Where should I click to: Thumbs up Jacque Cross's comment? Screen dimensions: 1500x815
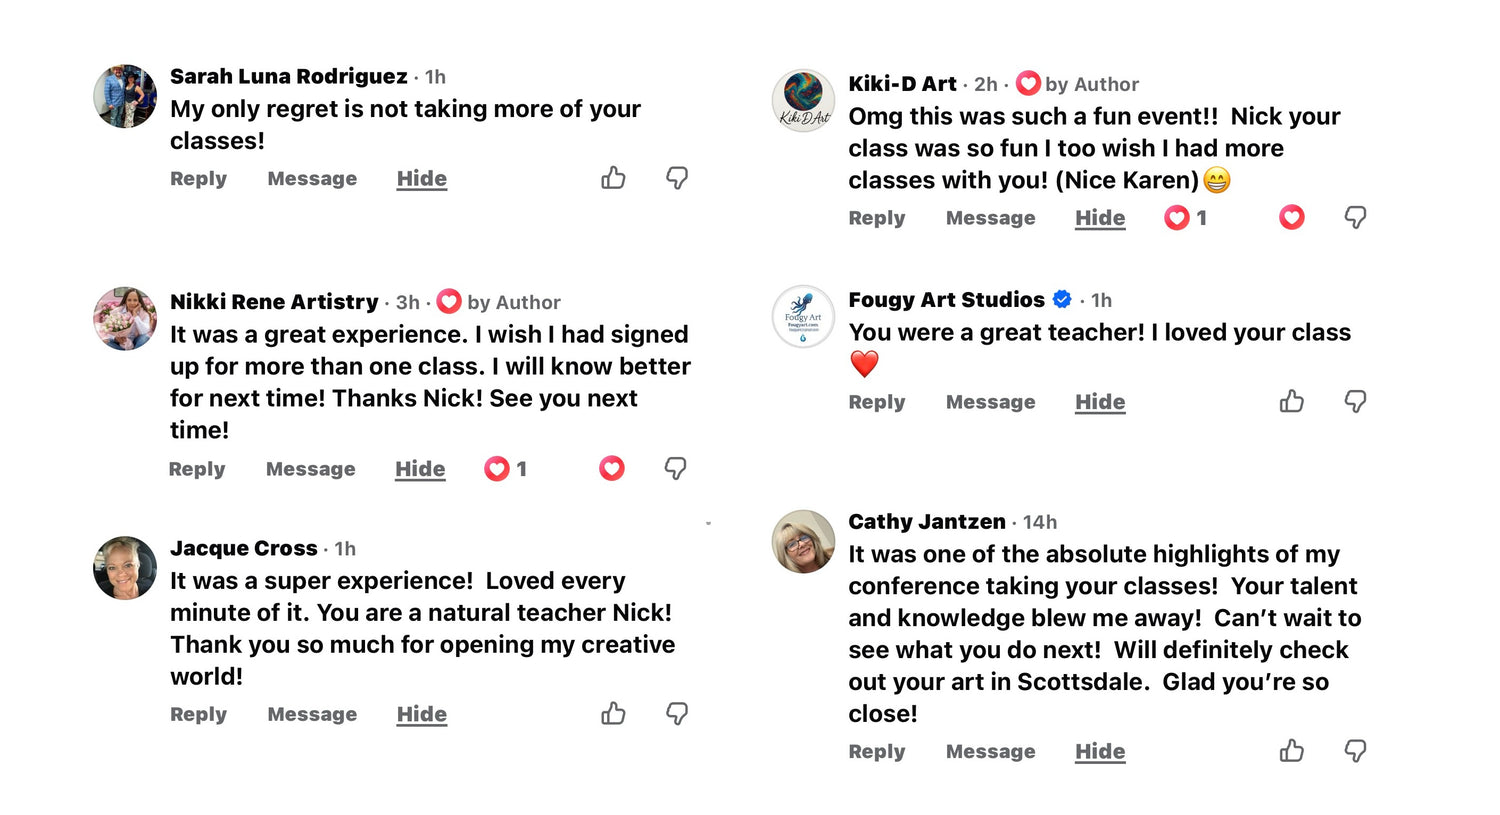coord(613,714)
